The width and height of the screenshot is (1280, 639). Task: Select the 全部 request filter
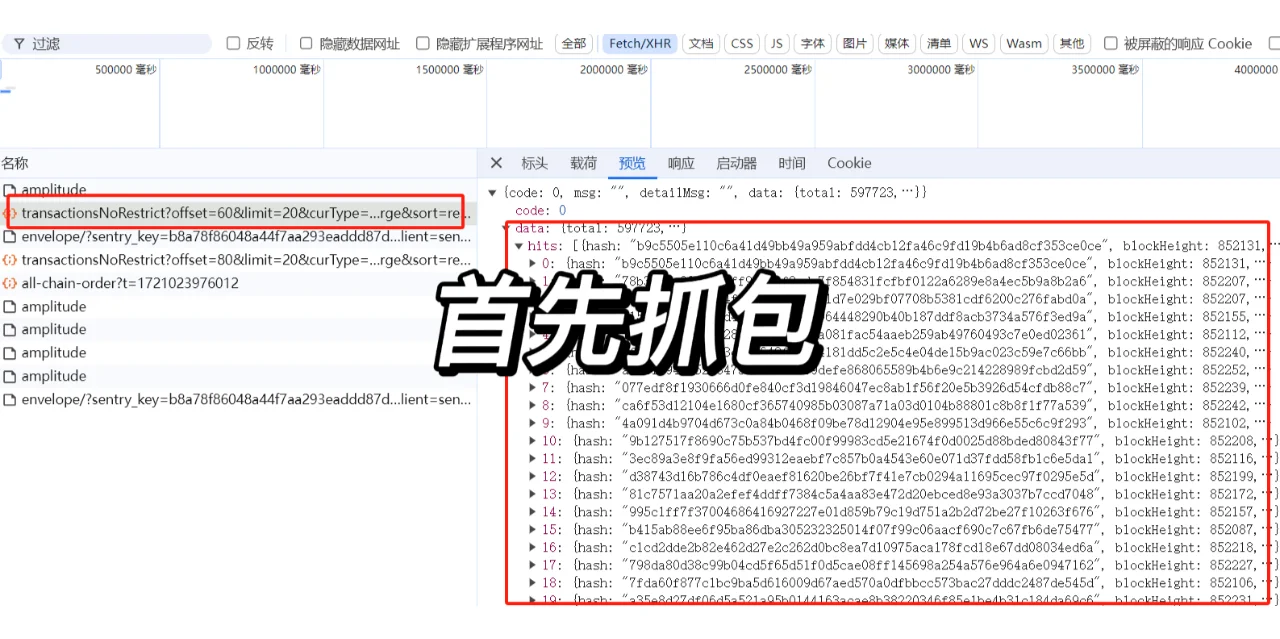click(x=573, y=42)
